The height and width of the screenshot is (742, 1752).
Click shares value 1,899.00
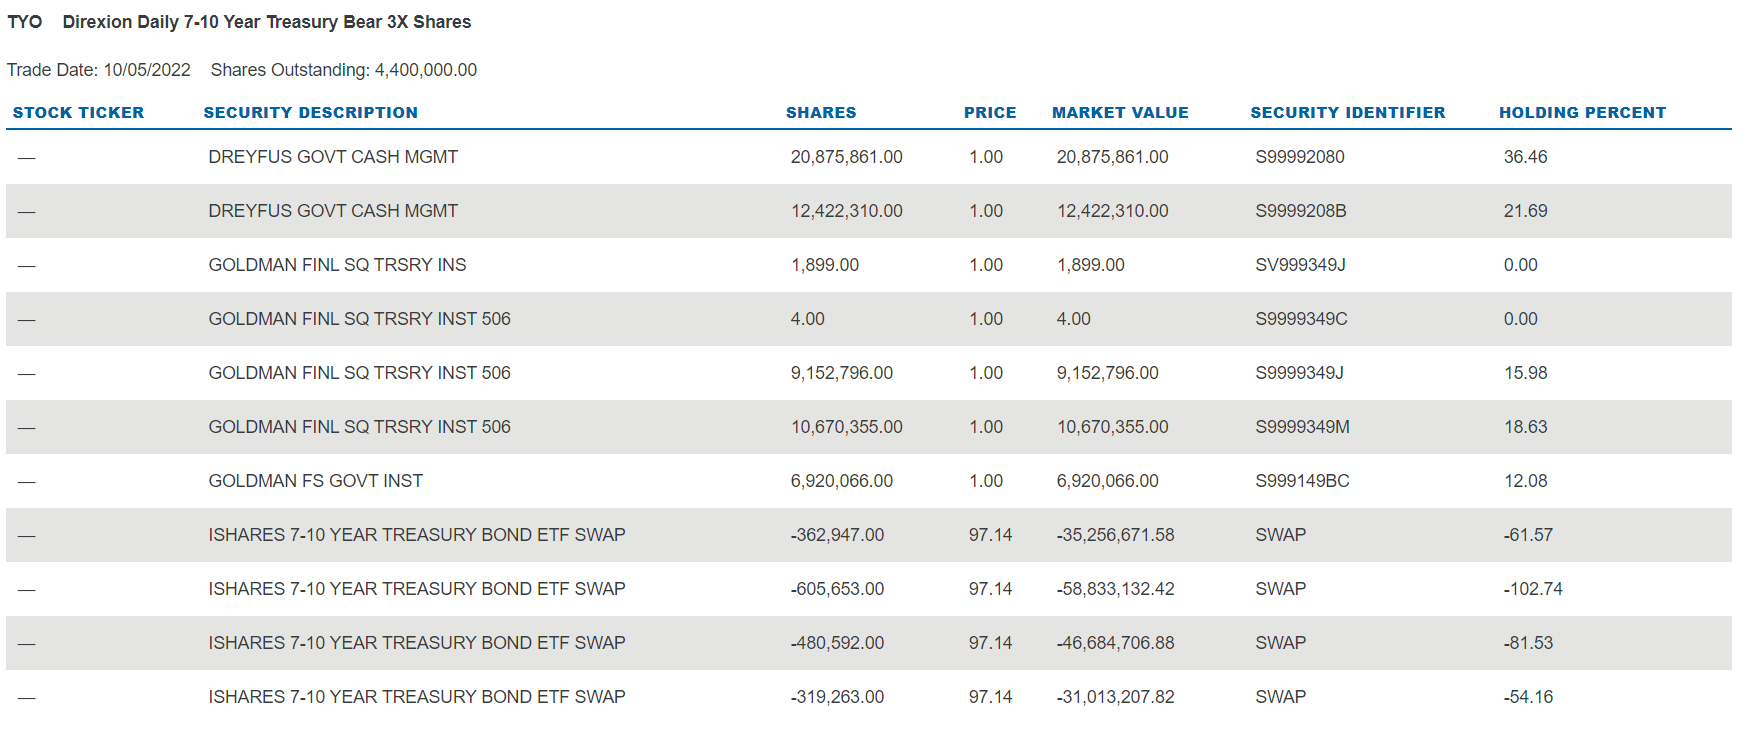click(x=825, y=265)
